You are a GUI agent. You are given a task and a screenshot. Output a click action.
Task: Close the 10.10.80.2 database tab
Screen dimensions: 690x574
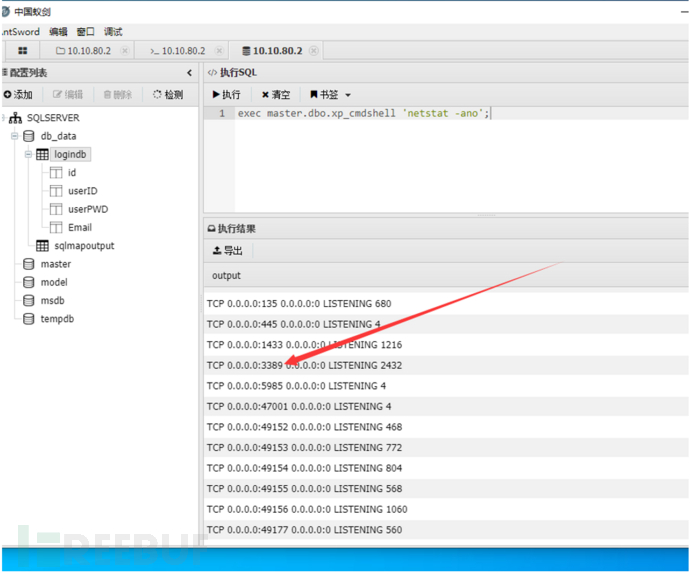[313, 51]
